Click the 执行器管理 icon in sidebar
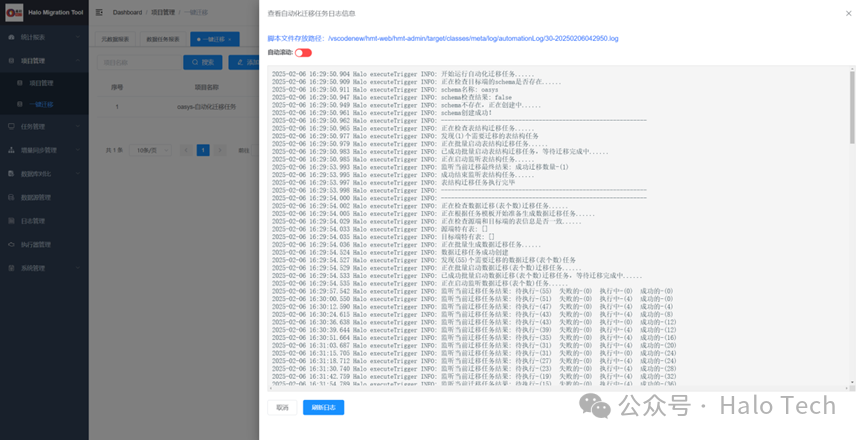864x440 pixels. pyautogui.click(x=11, y=245)
